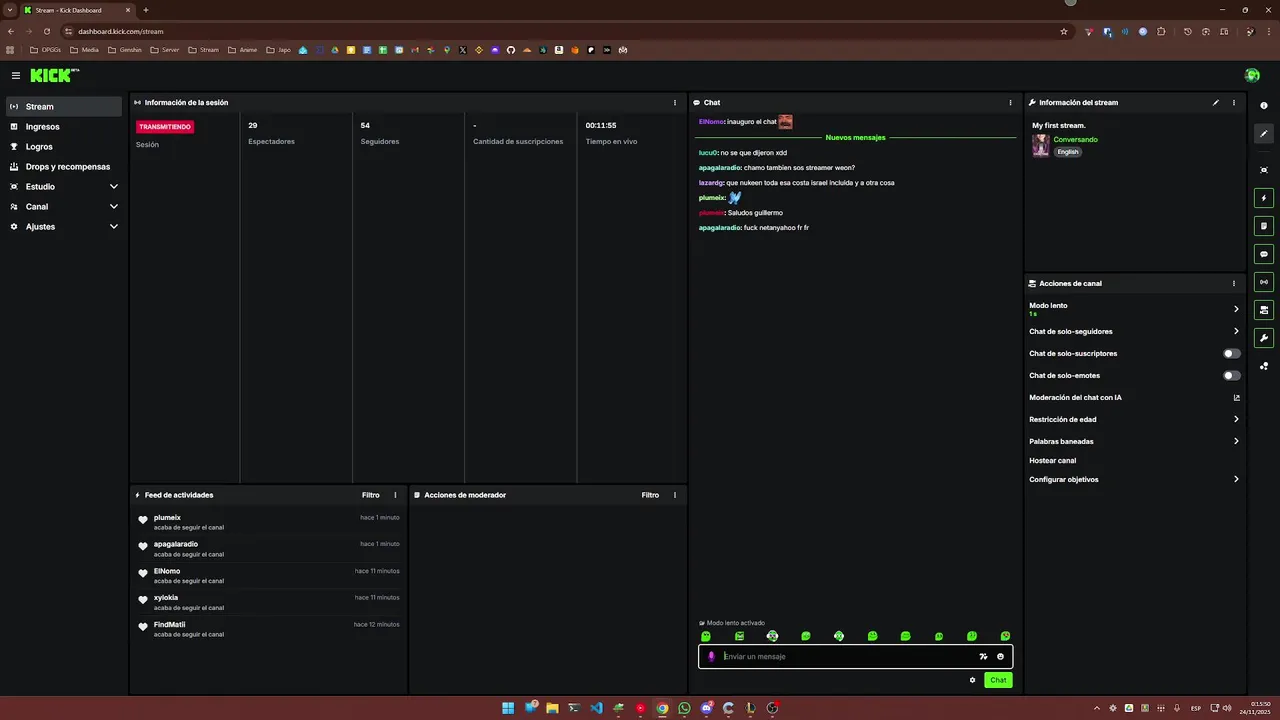Open Chat de solo-seguidores settings
1280x720 pixels.
pyautogui.click(x=1134, y=331)
